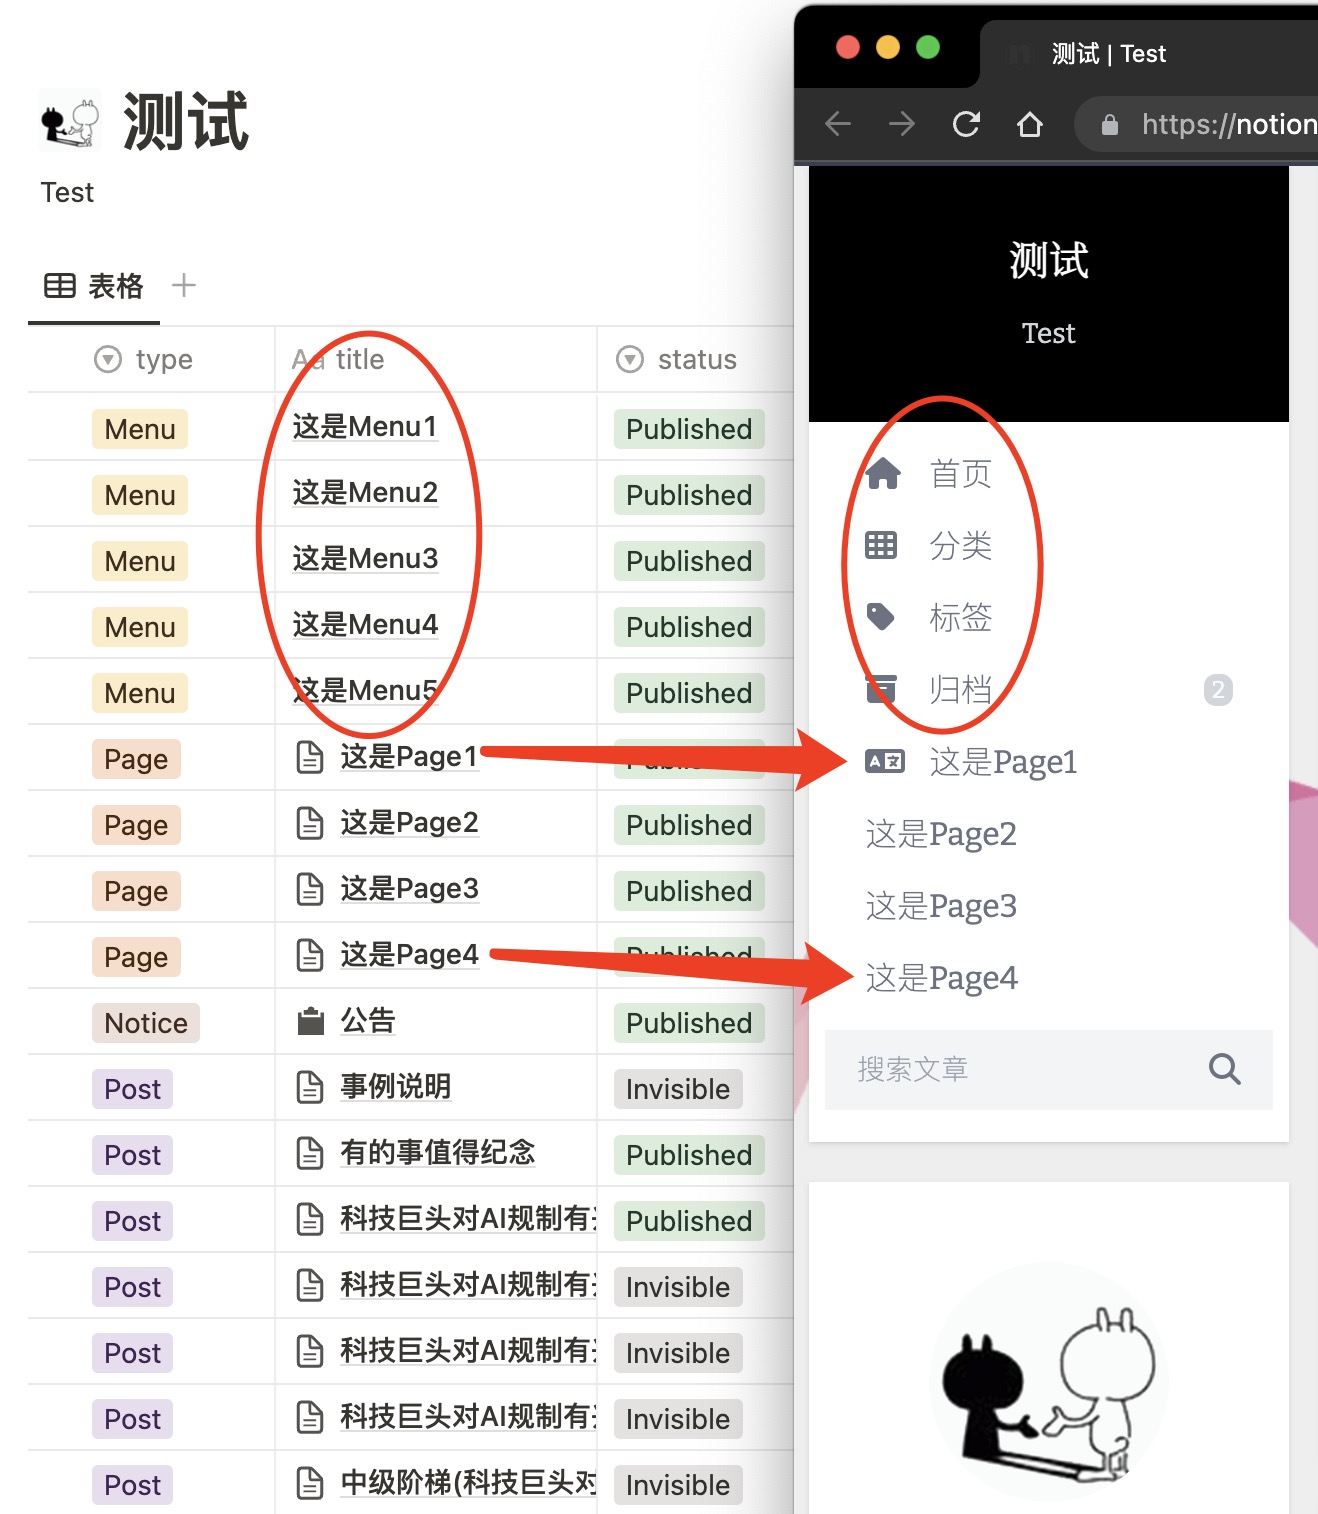Click the 分类 category grid icon
The image size is (1318, 1514).
[x=881, y=545]
